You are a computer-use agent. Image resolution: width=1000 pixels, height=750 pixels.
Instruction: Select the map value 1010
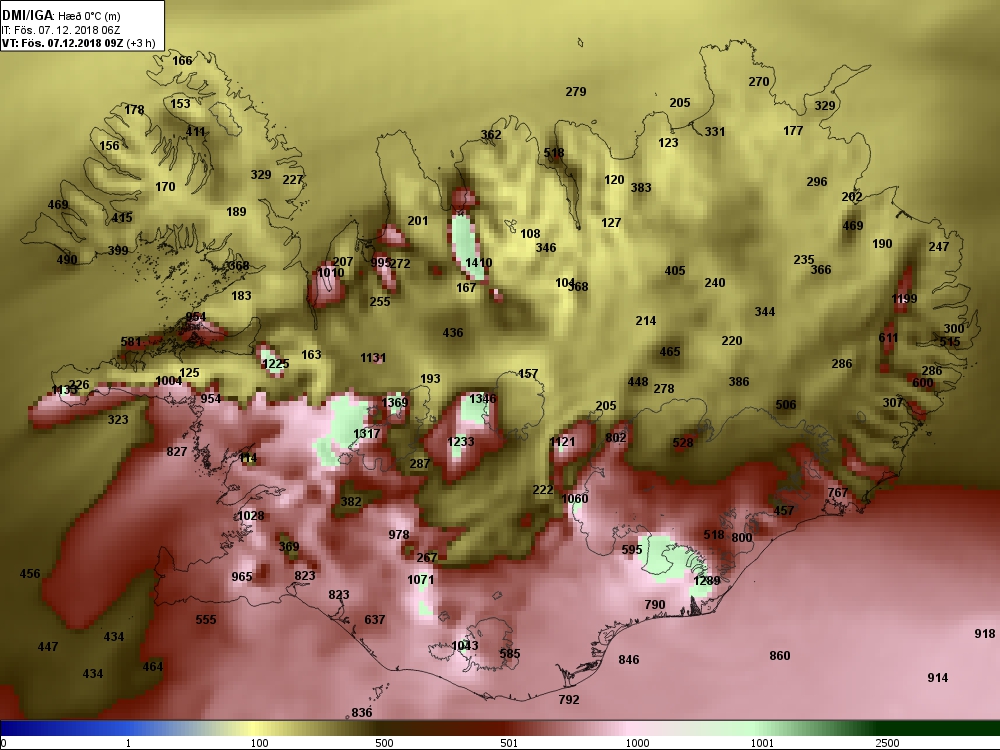click(330, 273)
